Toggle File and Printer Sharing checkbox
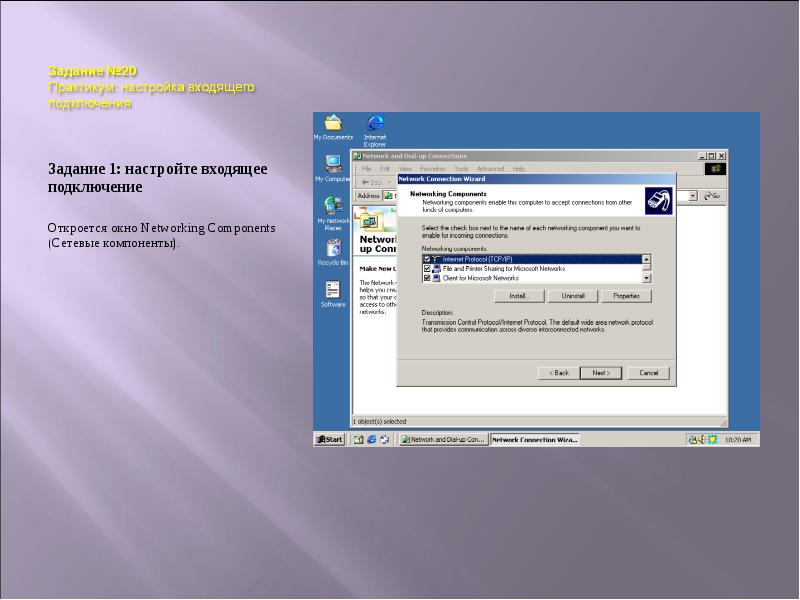 (427, 269)
